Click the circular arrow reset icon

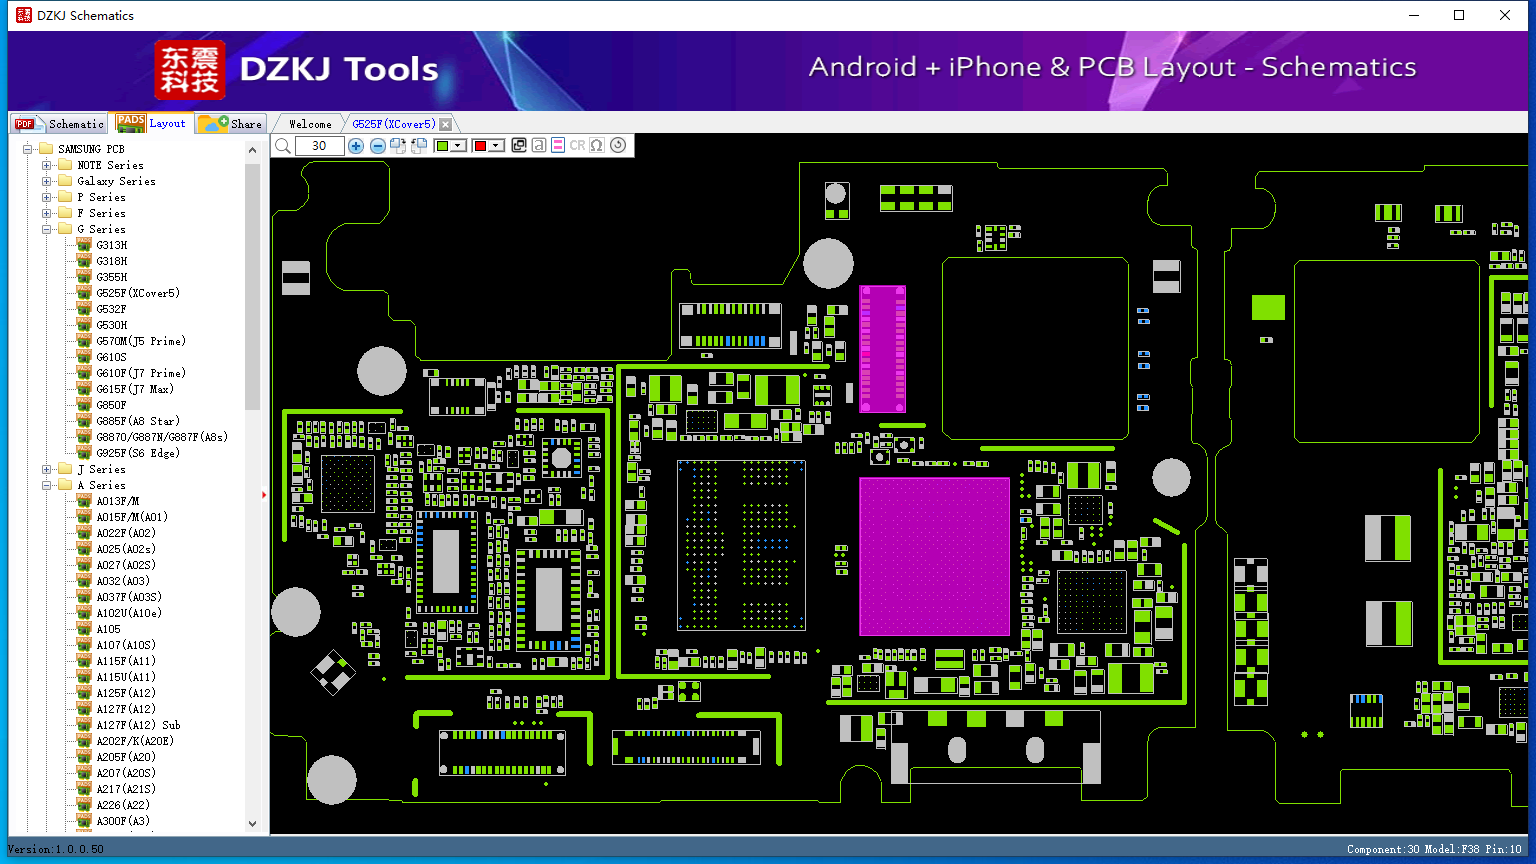(618, 146)
